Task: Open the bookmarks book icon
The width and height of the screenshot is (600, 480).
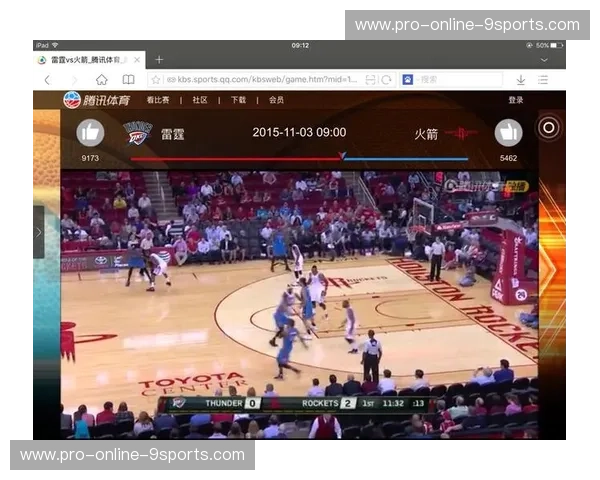Action: click(128, 79)
